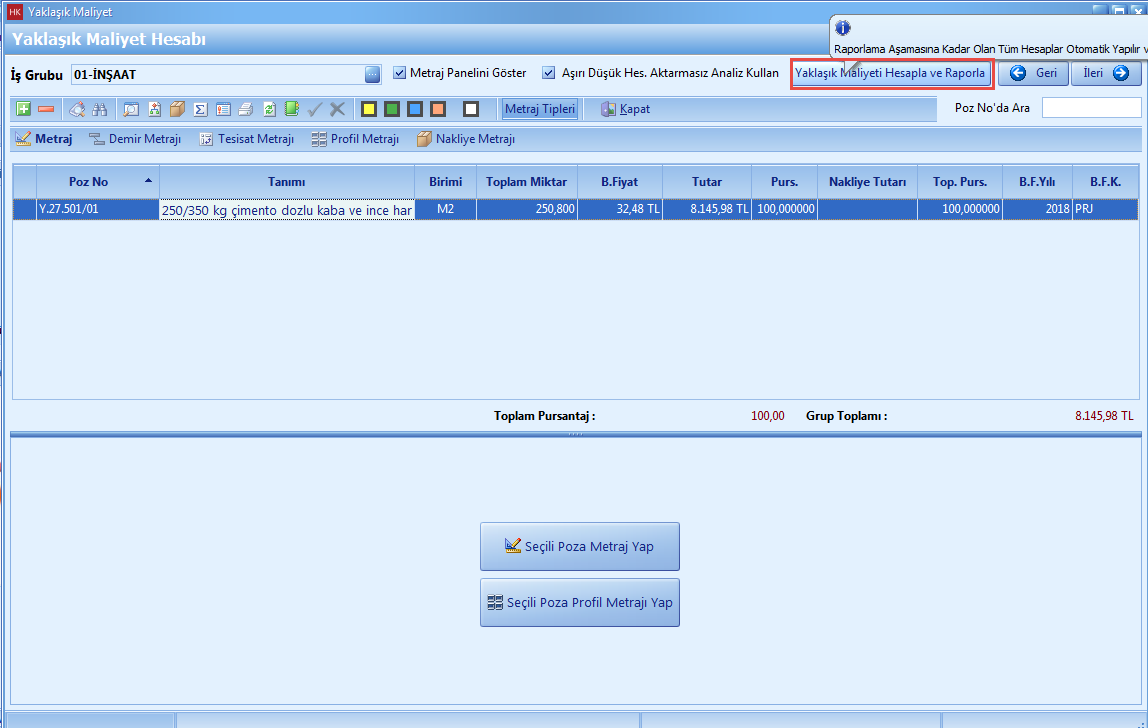The width and height of the screenshot is (1148, 728).
Task: Click the green plus add row icon
Action: click(24, 109)
